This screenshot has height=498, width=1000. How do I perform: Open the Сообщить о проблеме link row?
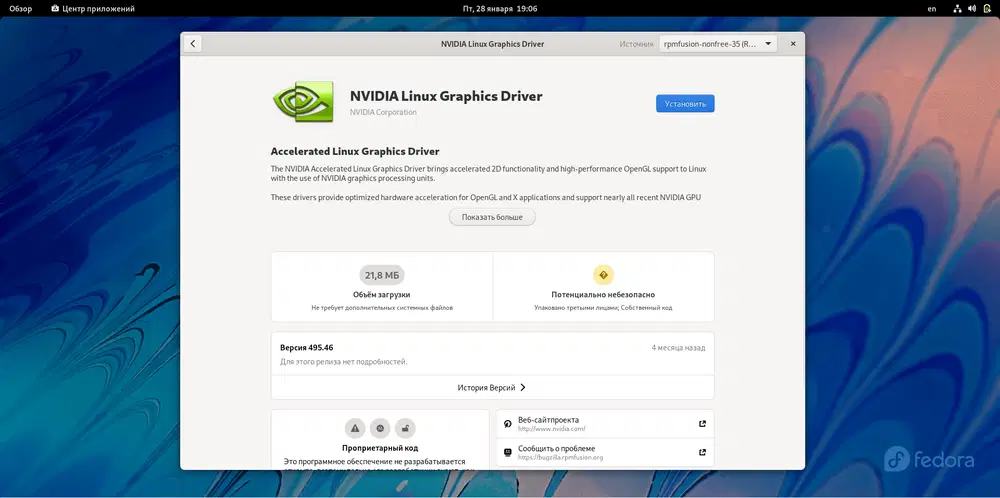(605, 452)
